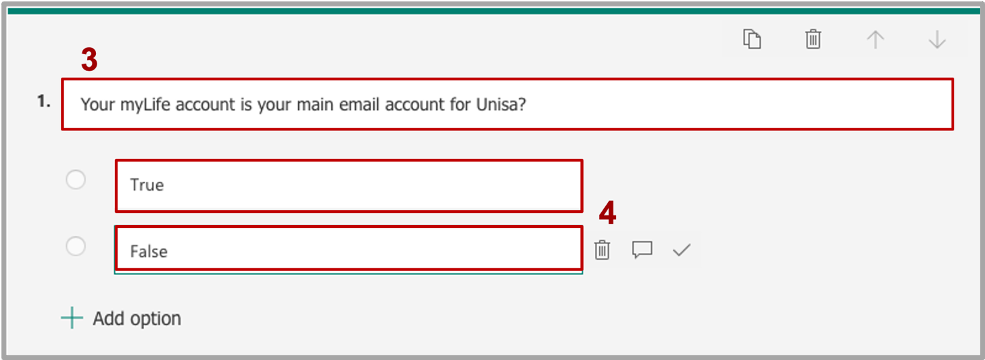Open the comment icon next to False
The height and width of the screenshot is (360, 985).
point(641,250)
